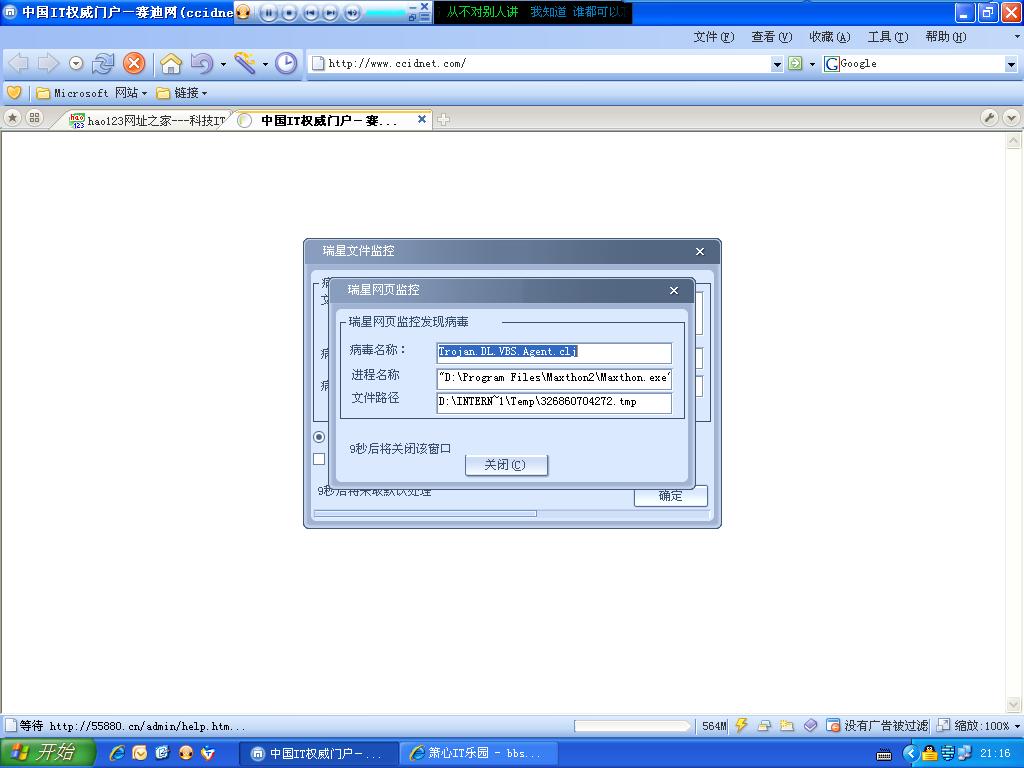Open the Microsoft 网站 favorites folder

click(92, 93)
